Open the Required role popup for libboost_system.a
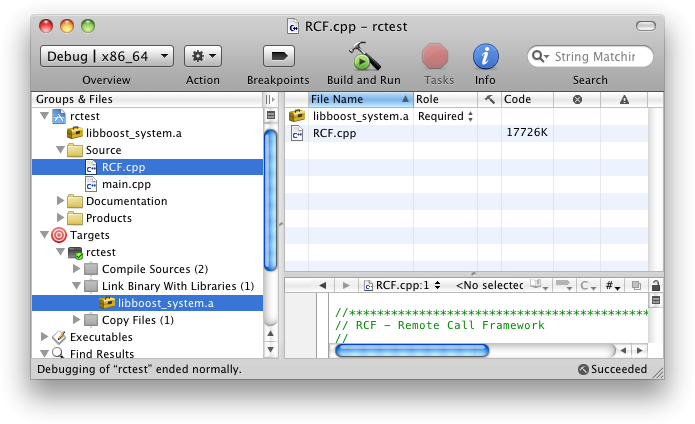The height and width of the screenshot is (424, 695). pyautogui.click(x=445, y=116)
